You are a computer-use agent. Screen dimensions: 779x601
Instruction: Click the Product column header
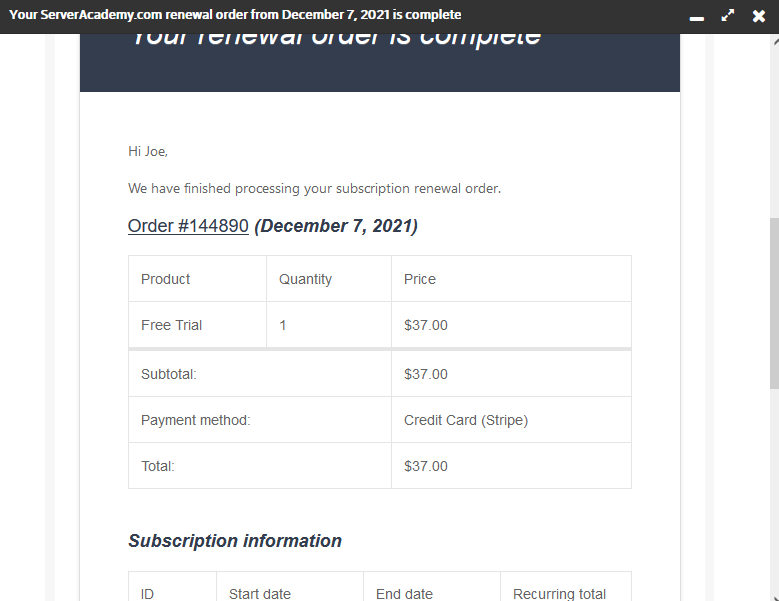pos(166,279)
